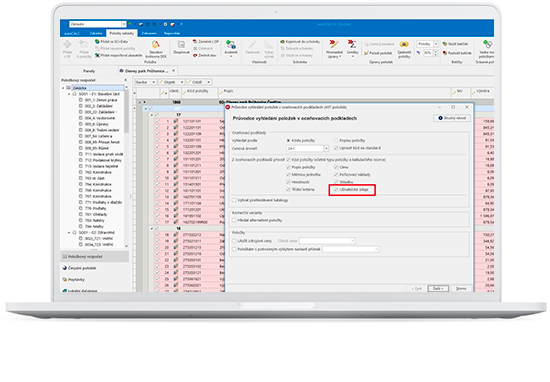Click the Stručný návod help button
550x382 pixels.
(452, 118)
